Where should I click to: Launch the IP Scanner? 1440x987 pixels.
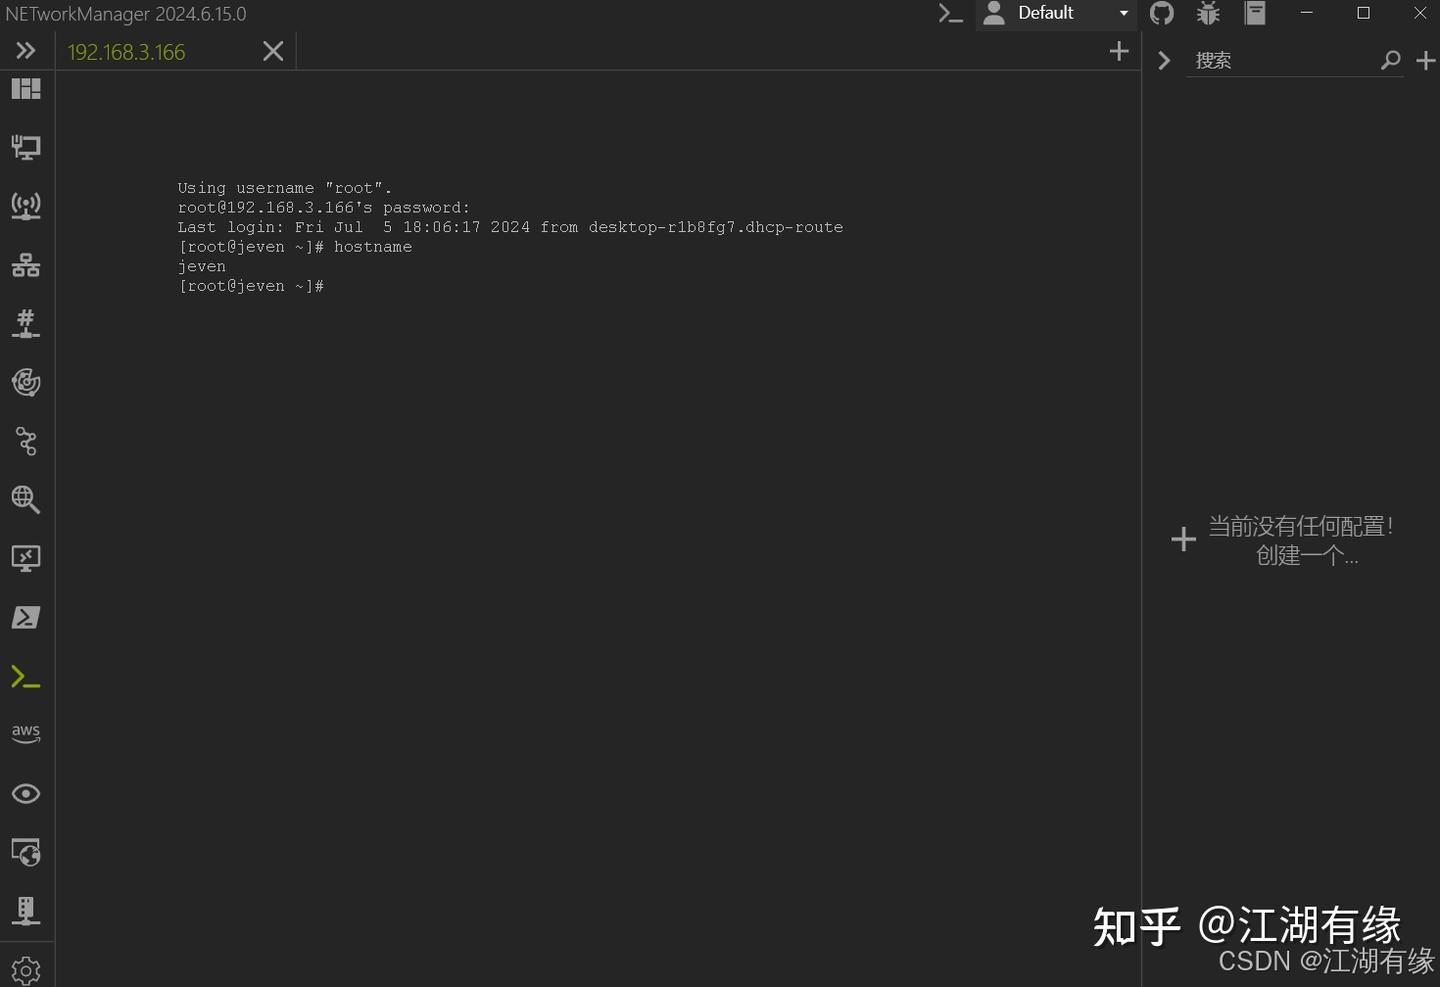(25, 264)
